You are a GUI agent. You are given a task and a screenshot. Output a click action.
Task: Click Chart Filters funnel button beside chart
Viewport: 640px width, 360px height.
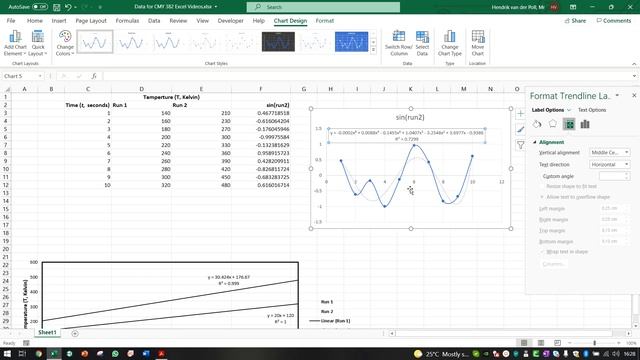pyautogui.click(x=520, y=145)
